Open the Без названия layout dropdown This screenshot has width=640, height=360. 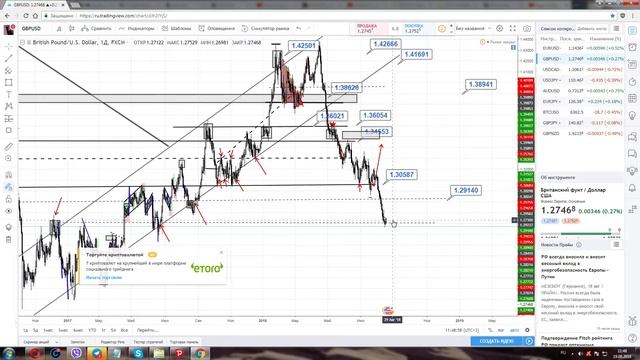click(473, 29)
